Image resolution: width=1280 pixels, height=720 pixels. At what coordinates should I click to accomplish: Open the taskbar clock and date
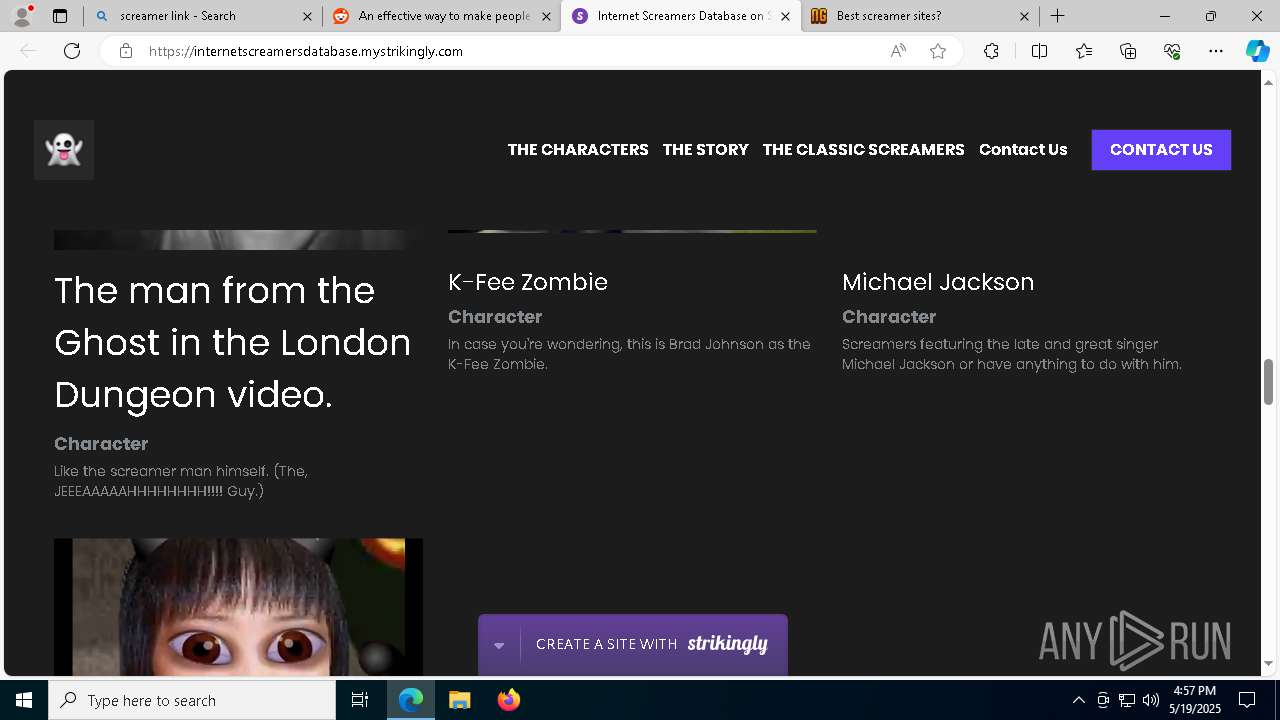pos(1195,700)
